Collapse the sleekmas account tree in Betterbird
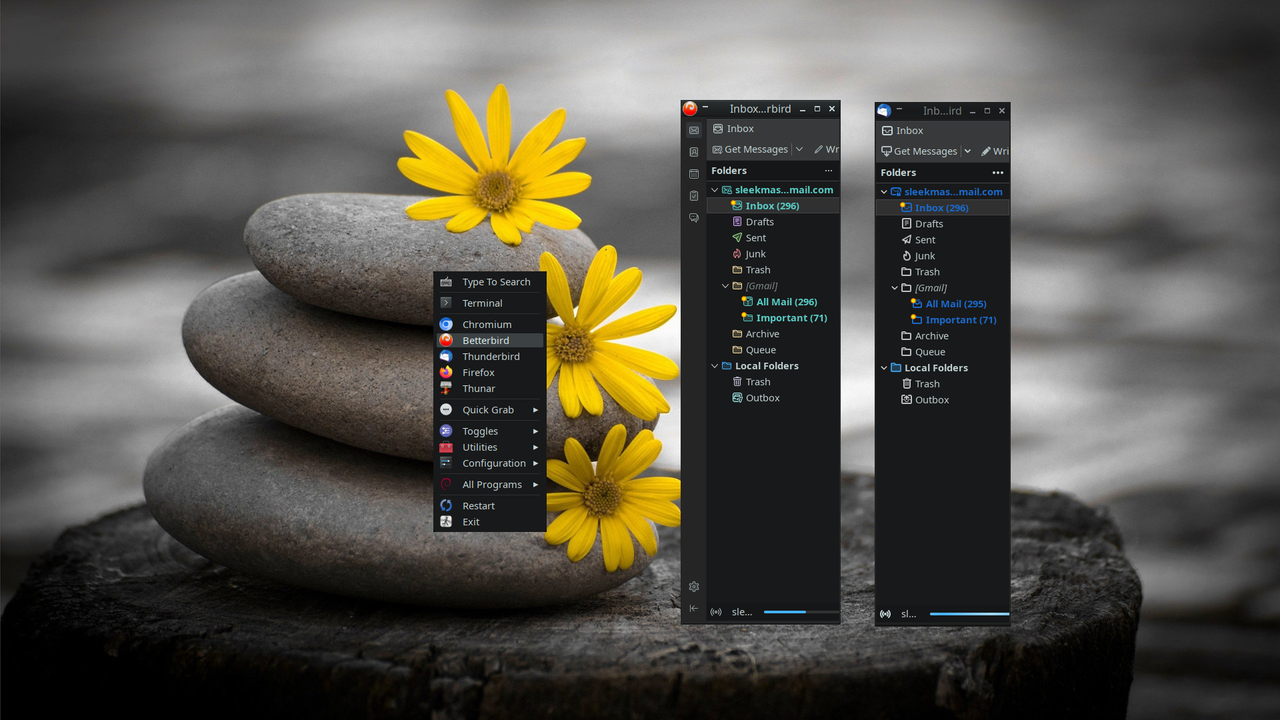Image resolution: width=1280 pixels, height=720 pixels. [x=714, y=190]
